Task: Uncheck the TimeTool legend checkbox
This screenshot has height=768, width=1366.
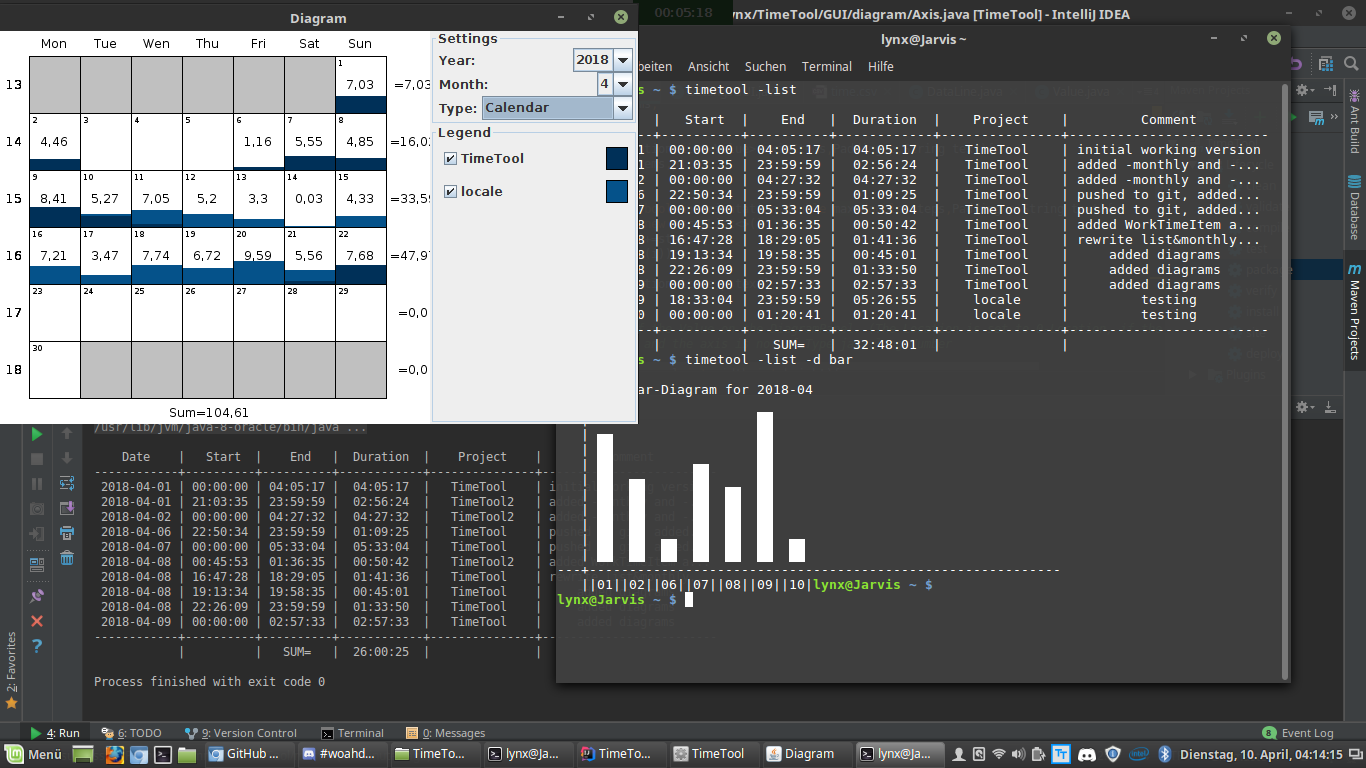Action: (451, 158)
